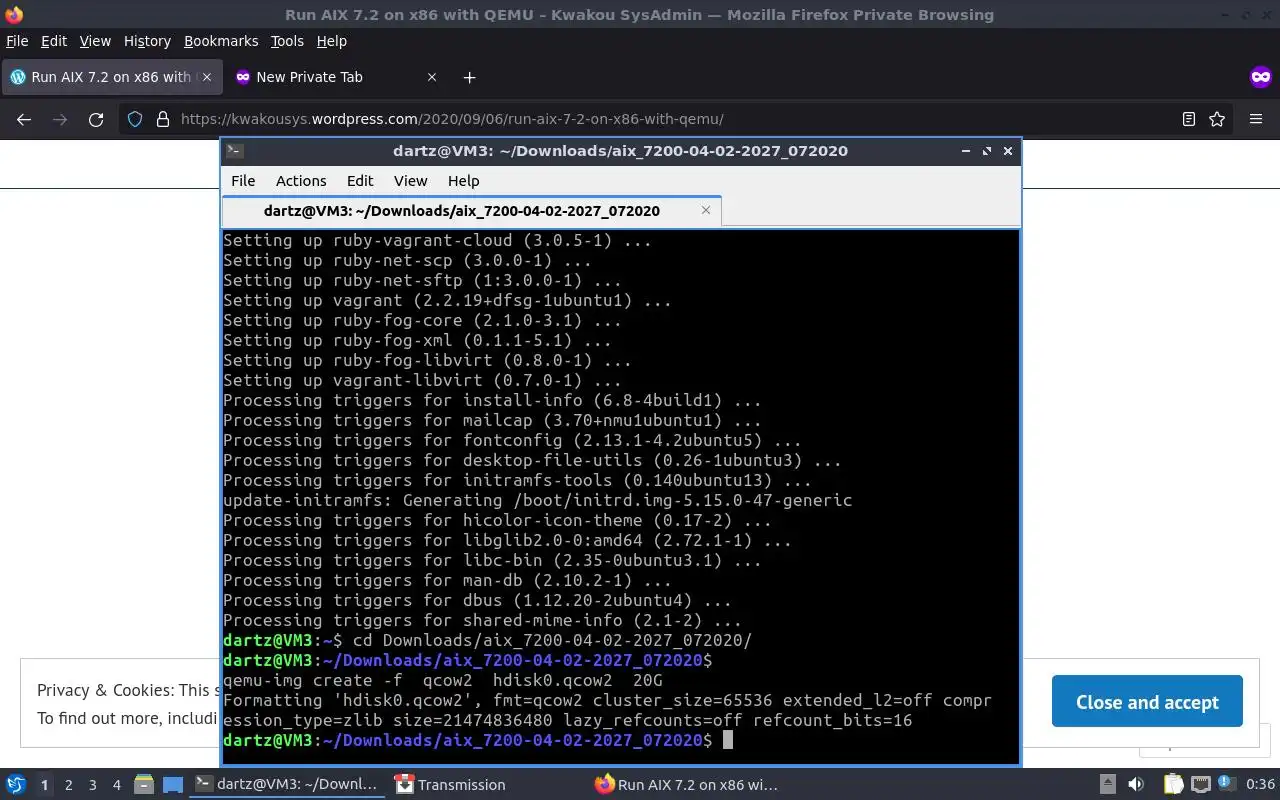Click the Firefox forward arrow

pyautogui.click(x=60, y=119)
